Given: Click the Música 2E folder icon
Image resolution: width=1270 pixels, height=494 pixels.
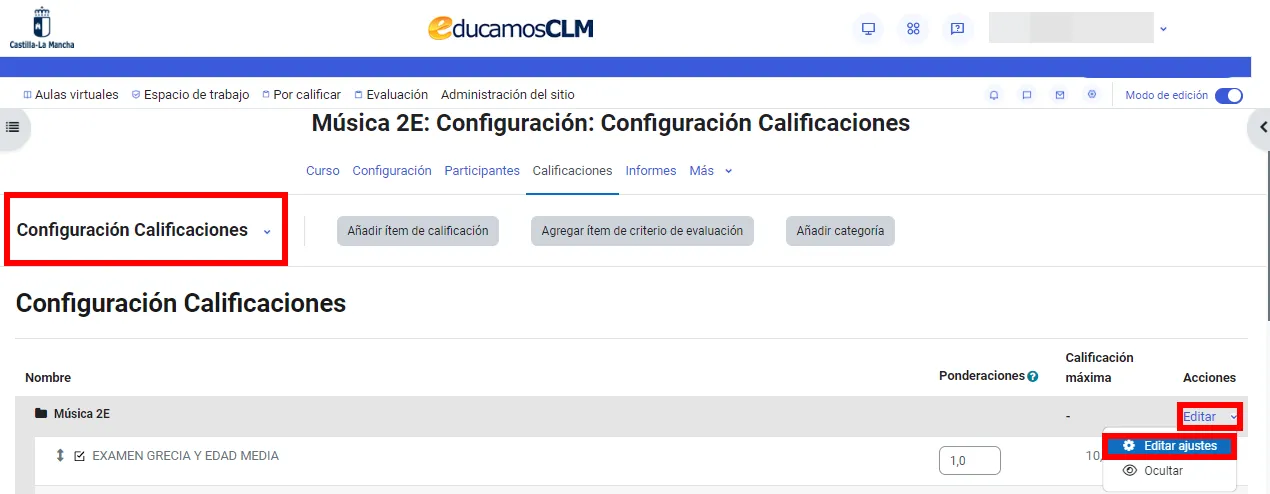Looking at the screenshot, I should click(x=41, y=413).
